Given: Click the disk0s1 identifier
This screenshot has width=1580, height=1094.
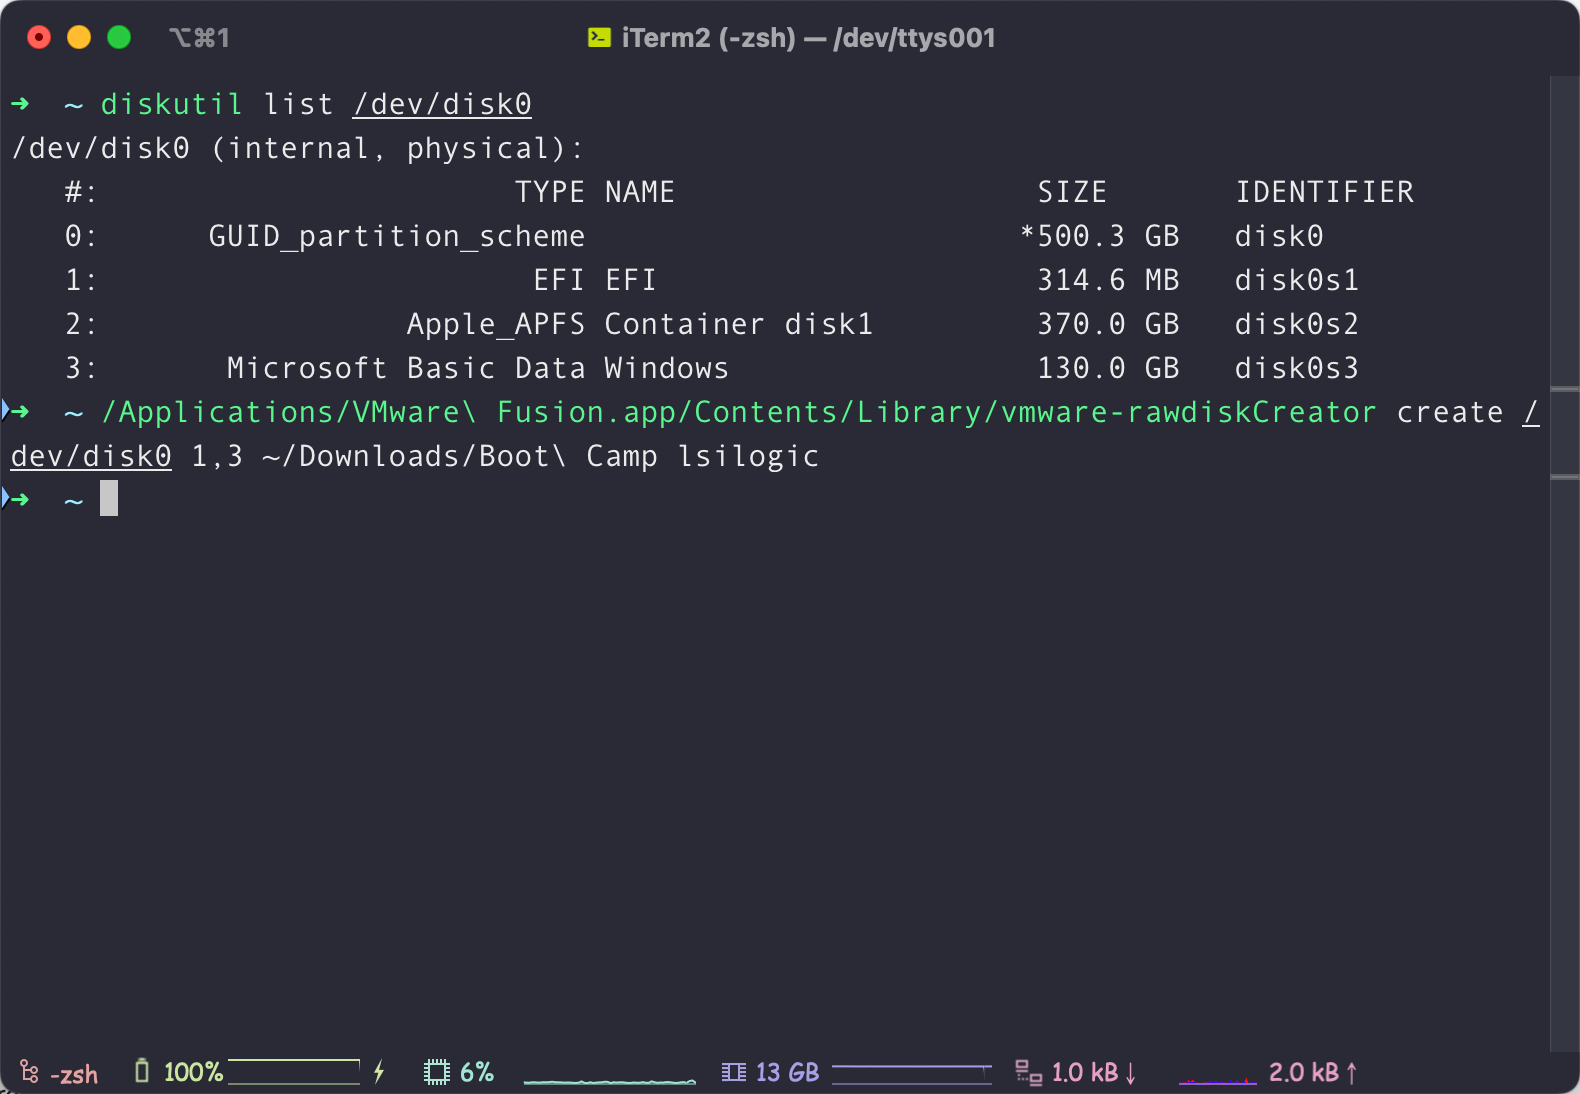Looking at the screenshot, I should pos(1297,280).
